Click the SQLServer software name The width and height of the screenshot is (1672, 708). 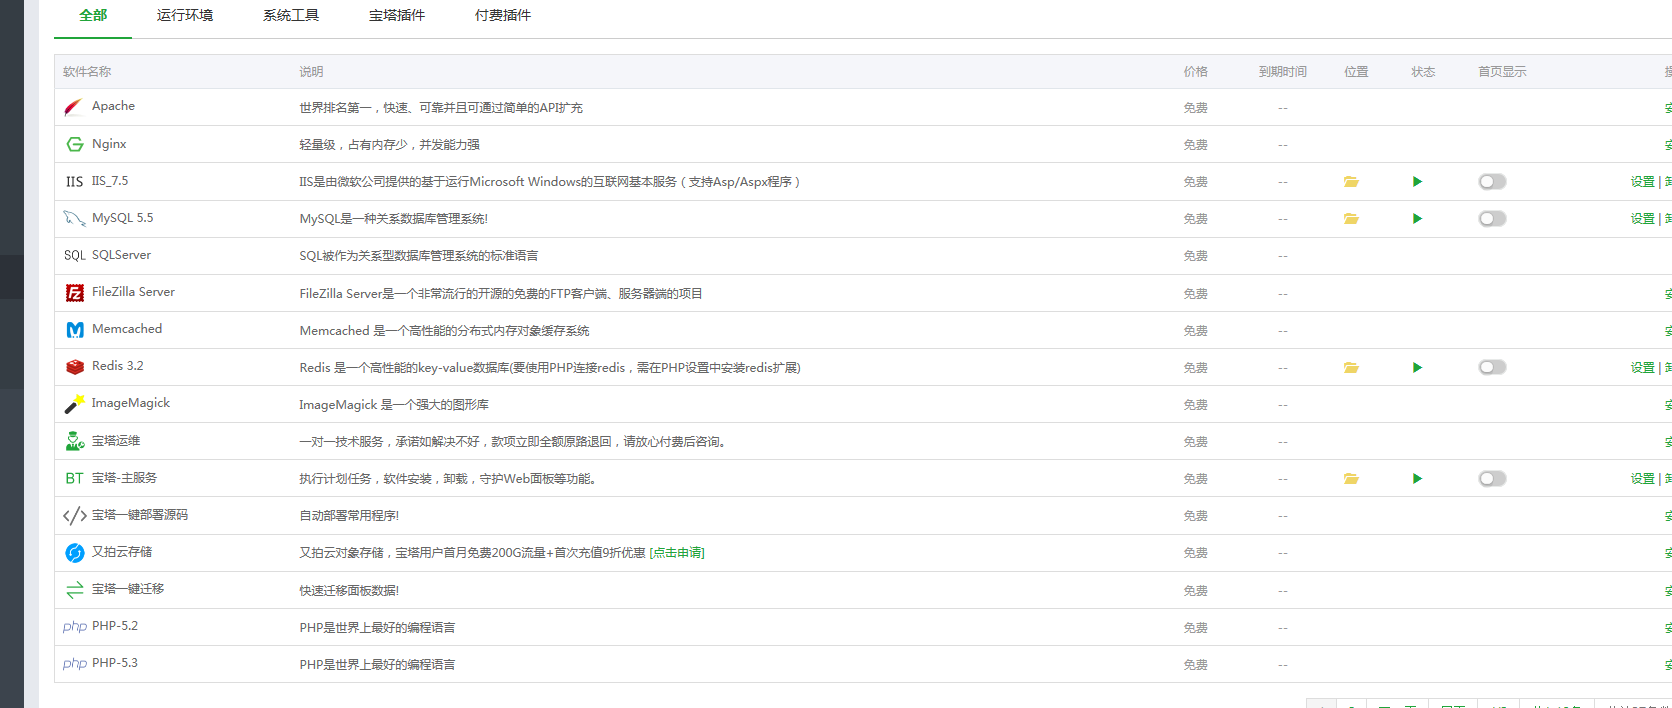click(121, 255)
